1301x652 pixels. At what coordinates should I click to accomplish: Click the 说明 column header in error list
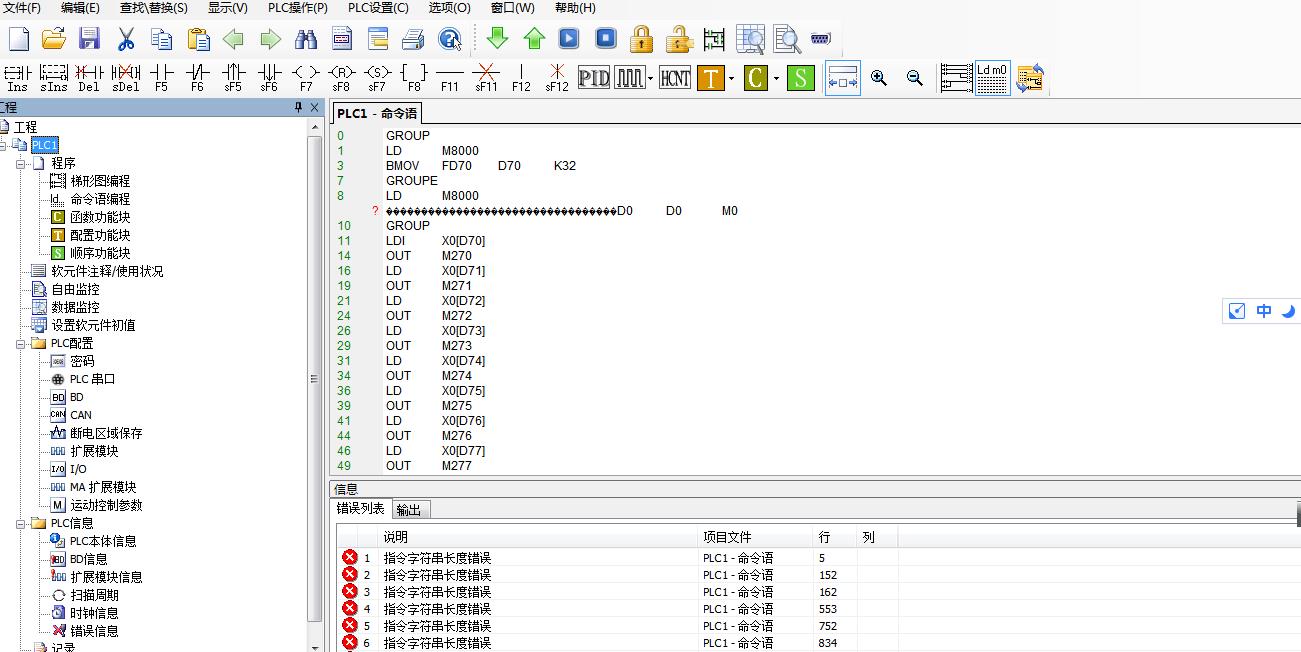[396, 537]
